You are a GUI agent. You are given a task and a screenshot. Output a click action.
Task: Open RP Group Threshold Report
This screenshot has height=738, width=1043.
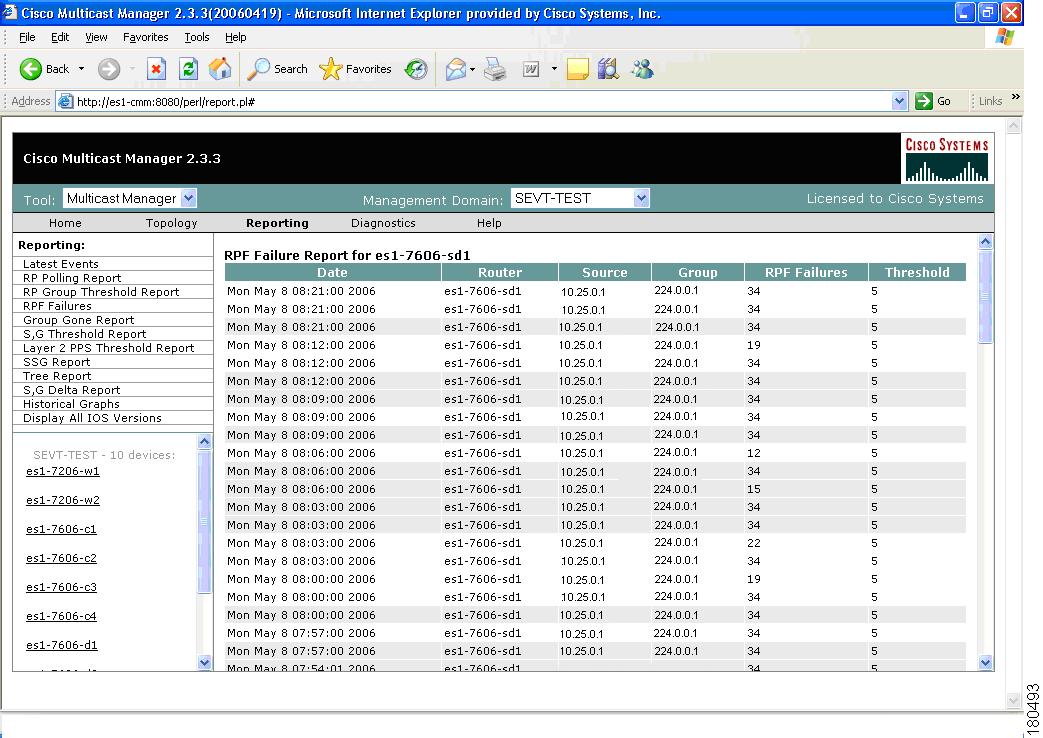coord(101,292)
